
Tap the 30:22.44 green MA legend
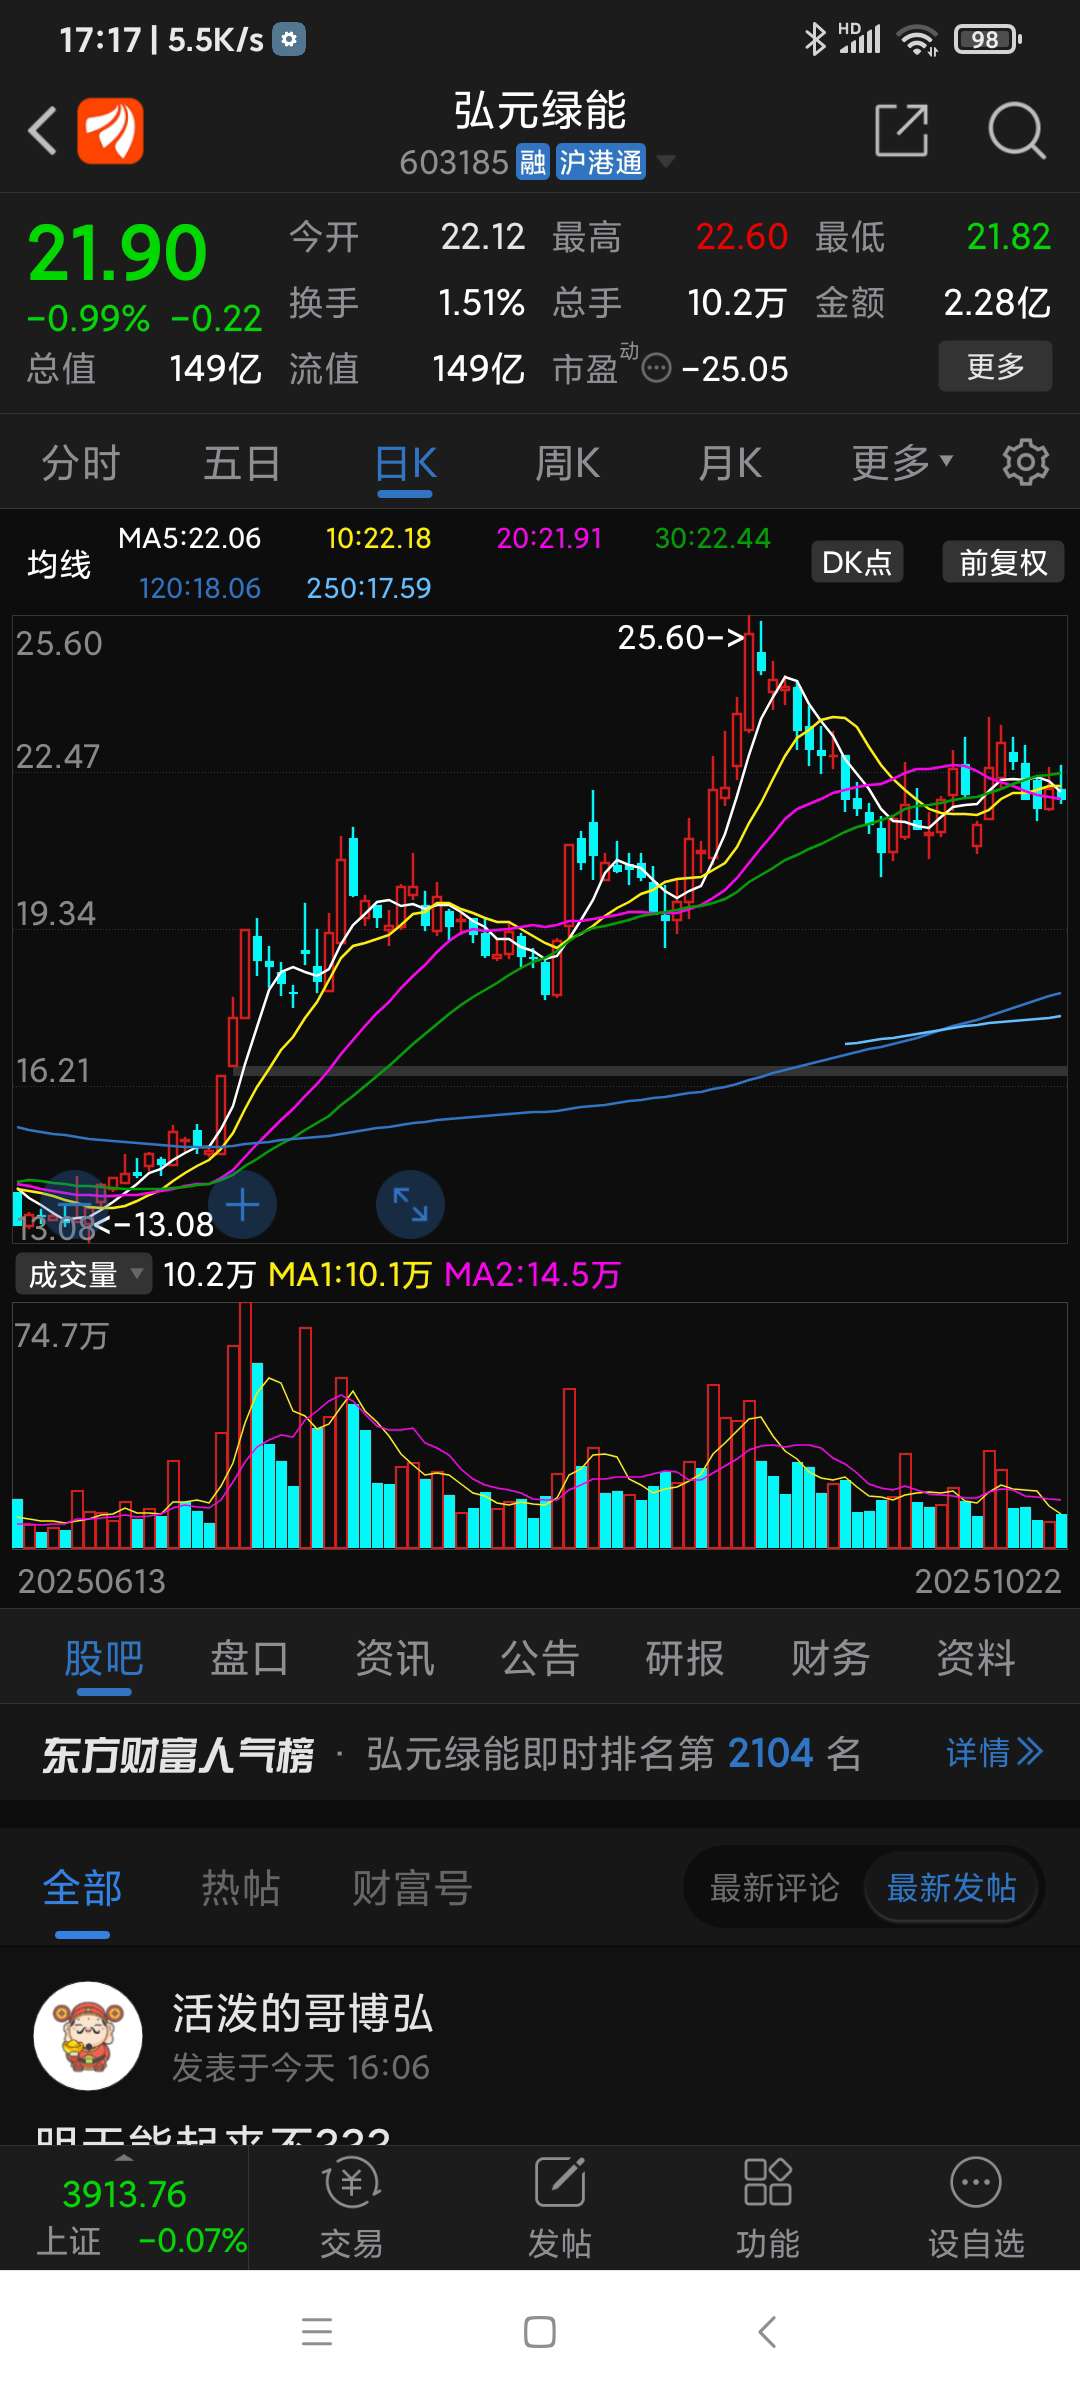(712, 538)
